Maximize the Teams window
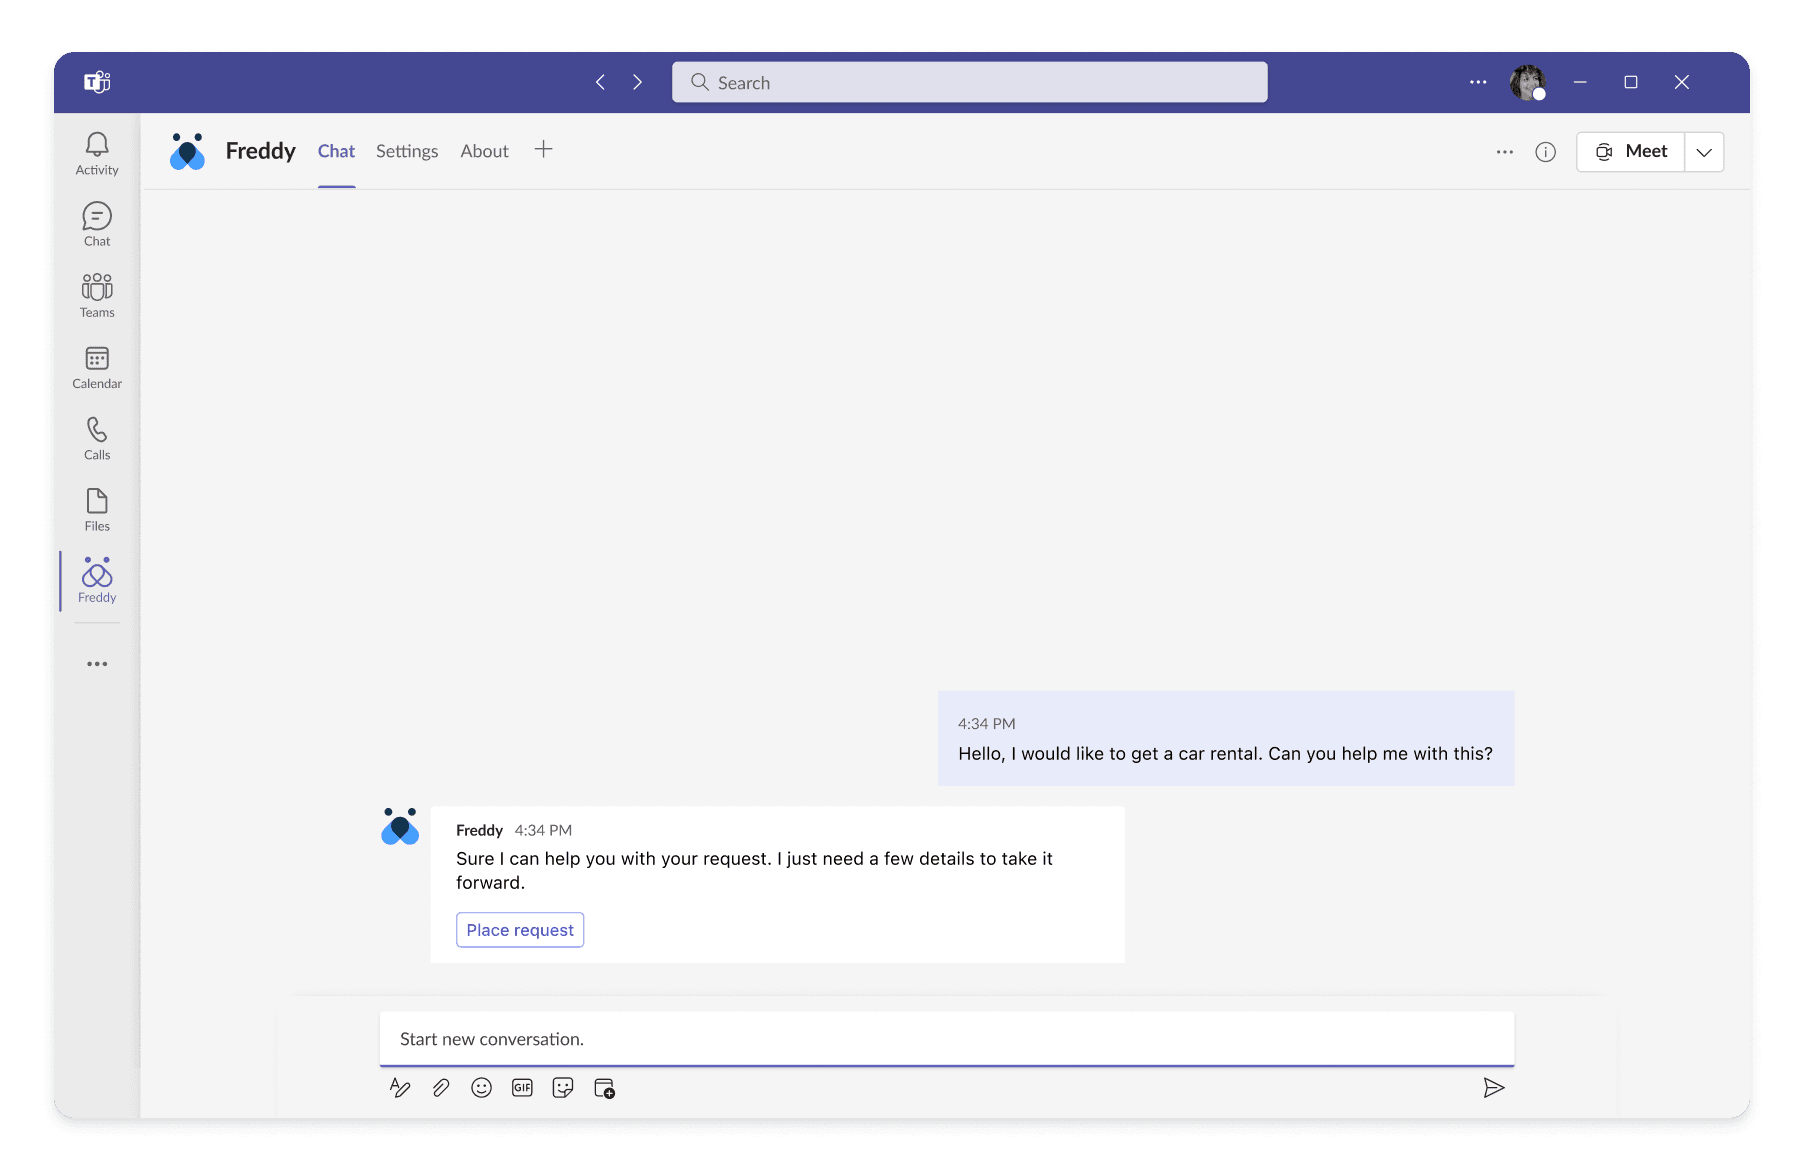This screenshot has width=1804, height=1168. [x=1631, y=82]
